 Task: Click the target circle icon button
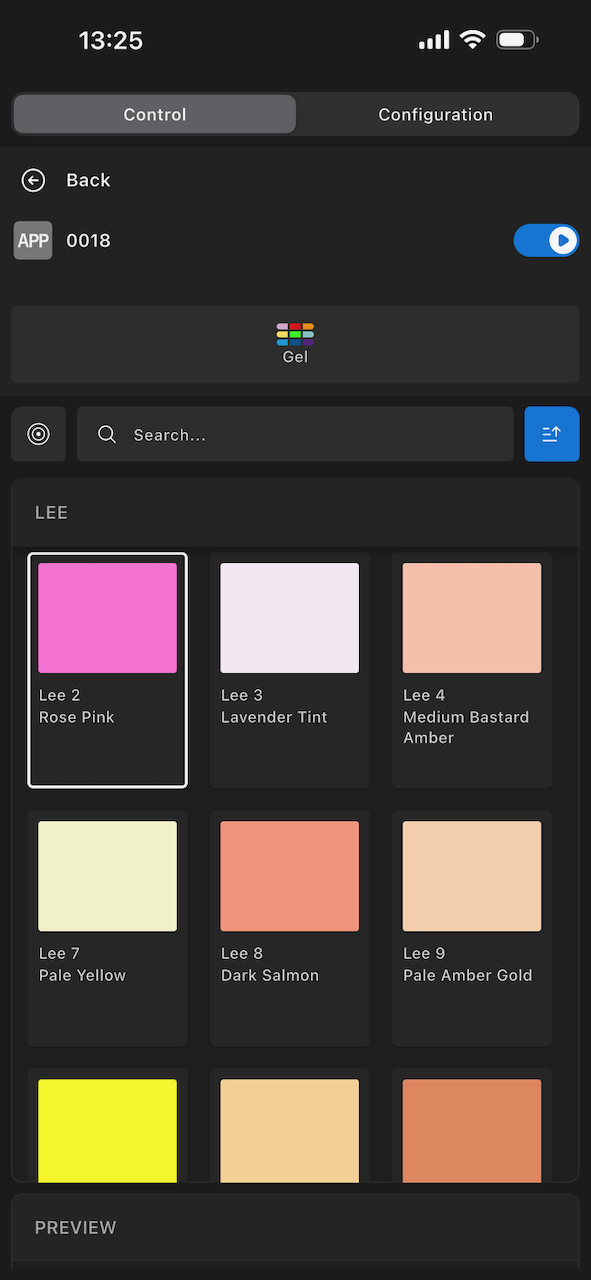click(x=39, y=434)
